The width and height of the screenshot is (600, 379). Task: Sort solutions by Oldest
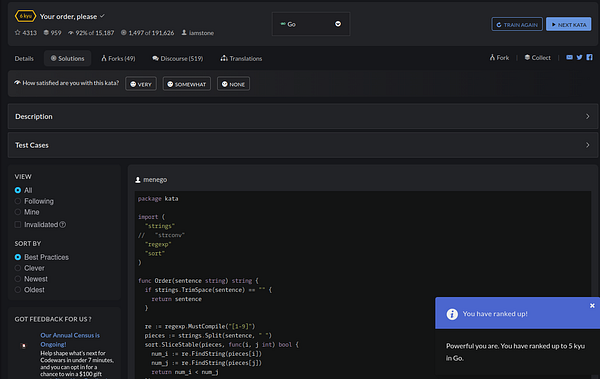18,290
